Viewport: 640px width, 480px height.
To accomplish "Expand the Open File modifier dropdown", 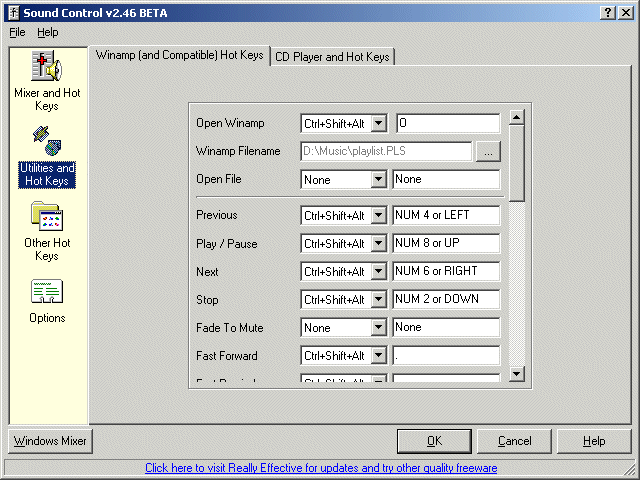I will pyautogui.click(x=379, y=179).
